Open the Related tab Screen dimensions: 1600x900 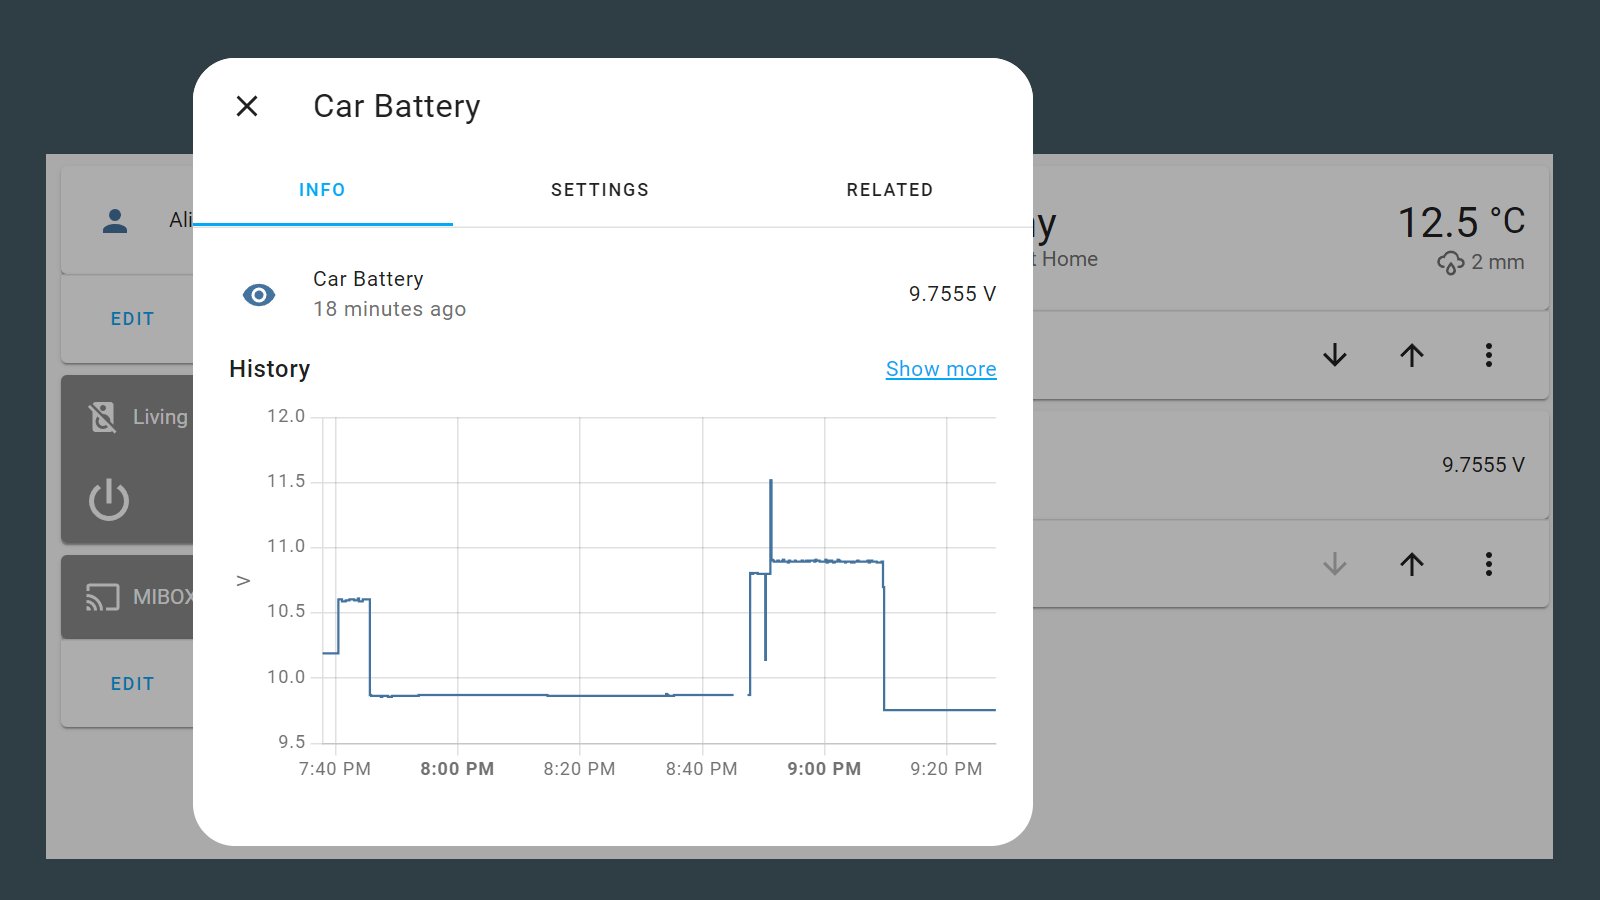[x=889, y=190]
